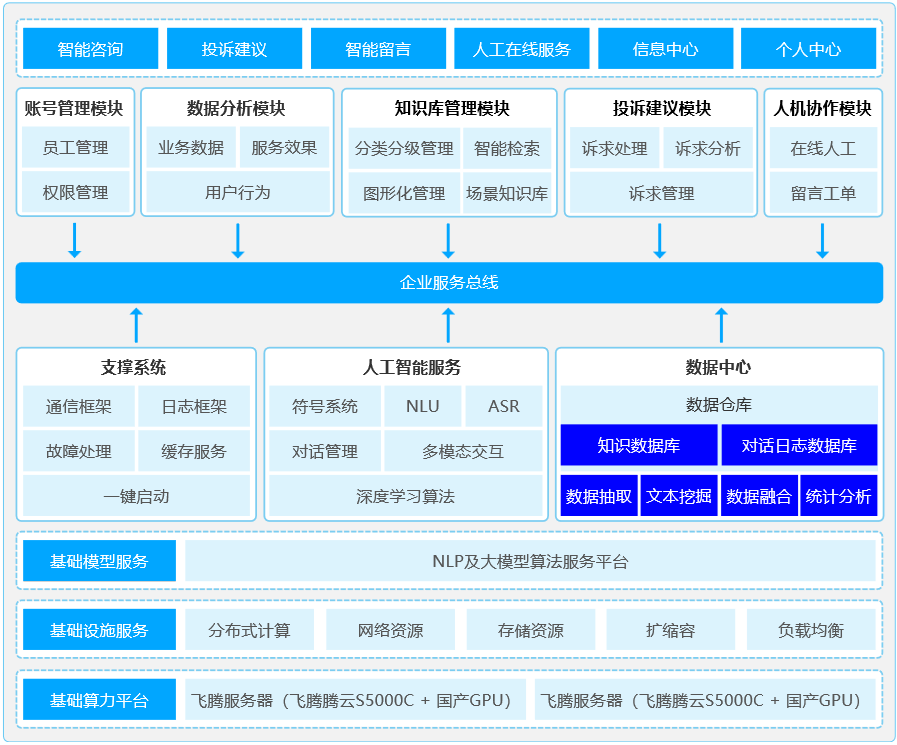This screenshot has height=745, width=897.
Task: Click the 场景知识库 box
Action: [507, 193]
